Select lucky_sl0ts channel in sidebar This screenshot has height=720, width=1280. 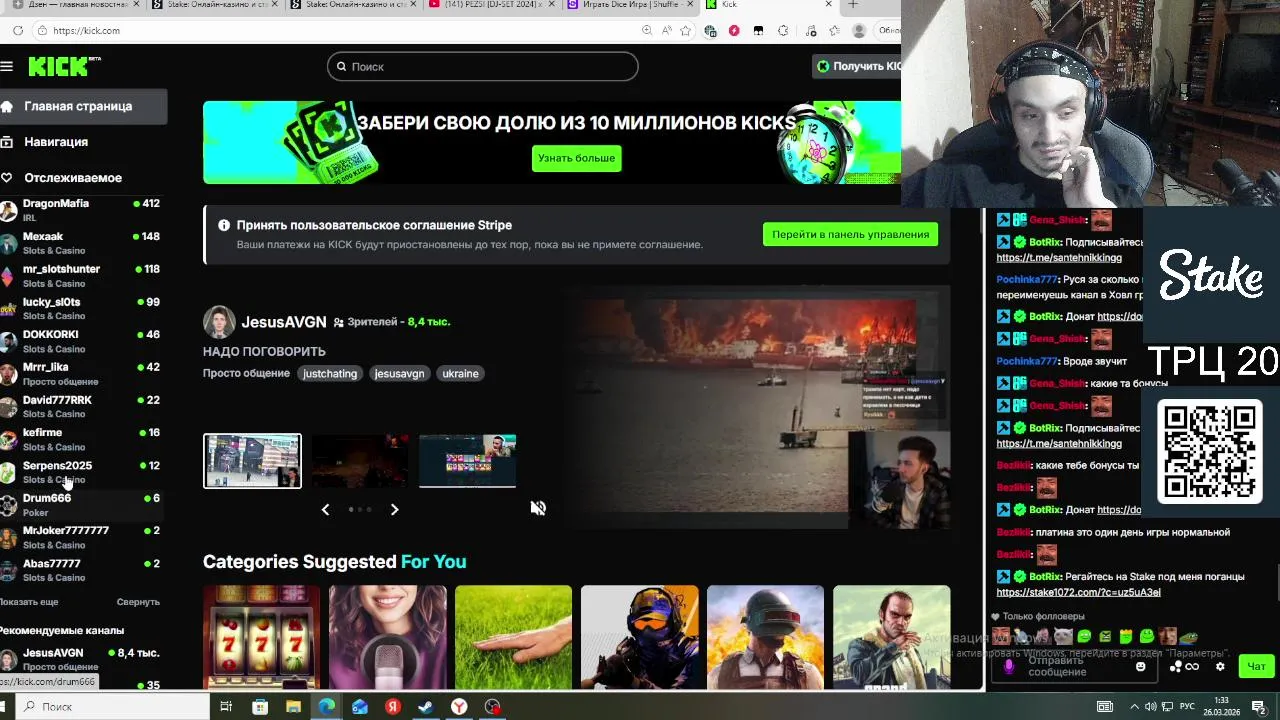(80, 309)
